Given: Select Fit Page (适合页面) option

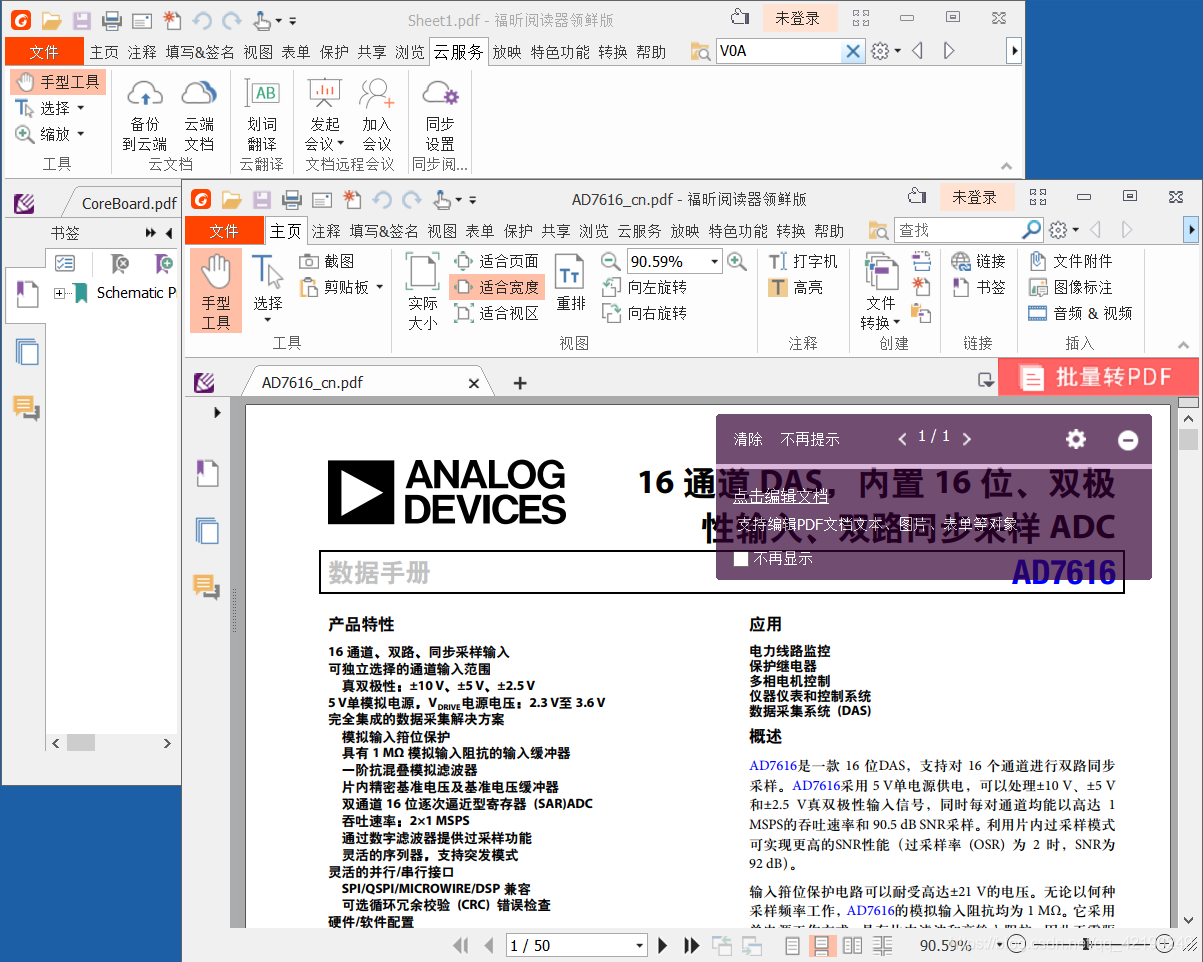Looking at the screenshot, I should (497, 261).
